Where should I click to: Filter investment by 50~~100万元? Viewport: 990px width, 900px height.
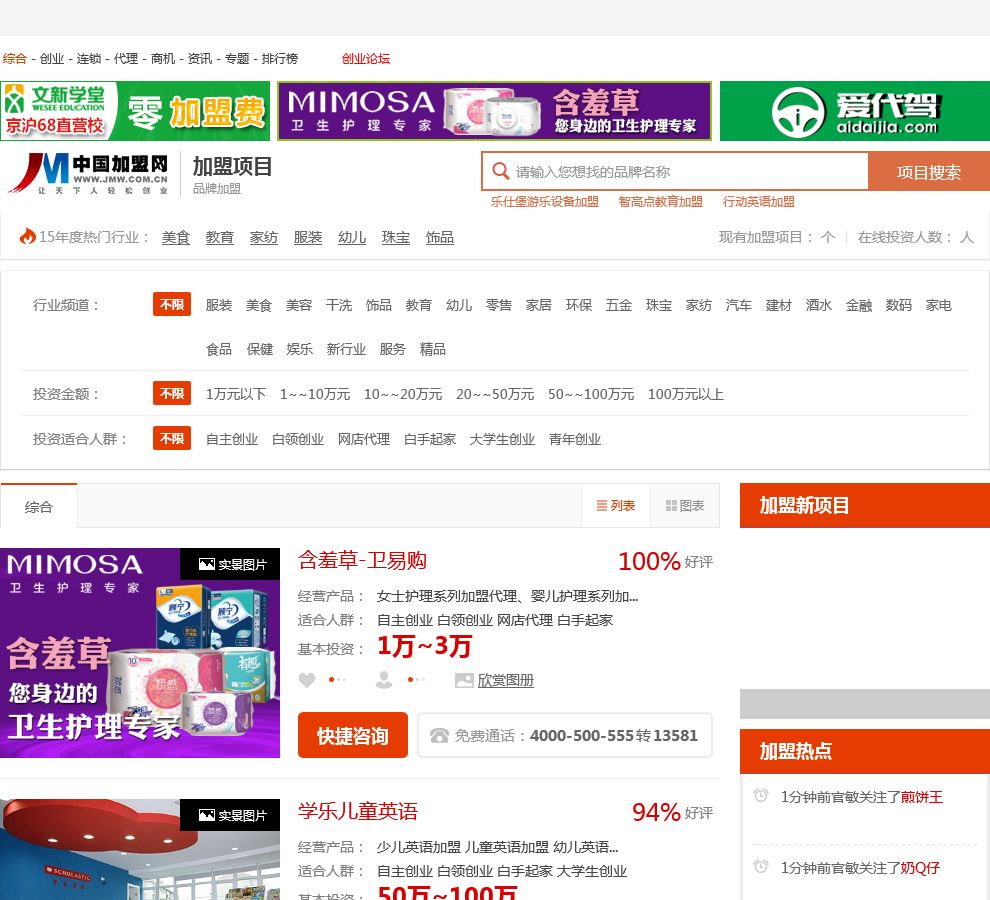(591, 394)
